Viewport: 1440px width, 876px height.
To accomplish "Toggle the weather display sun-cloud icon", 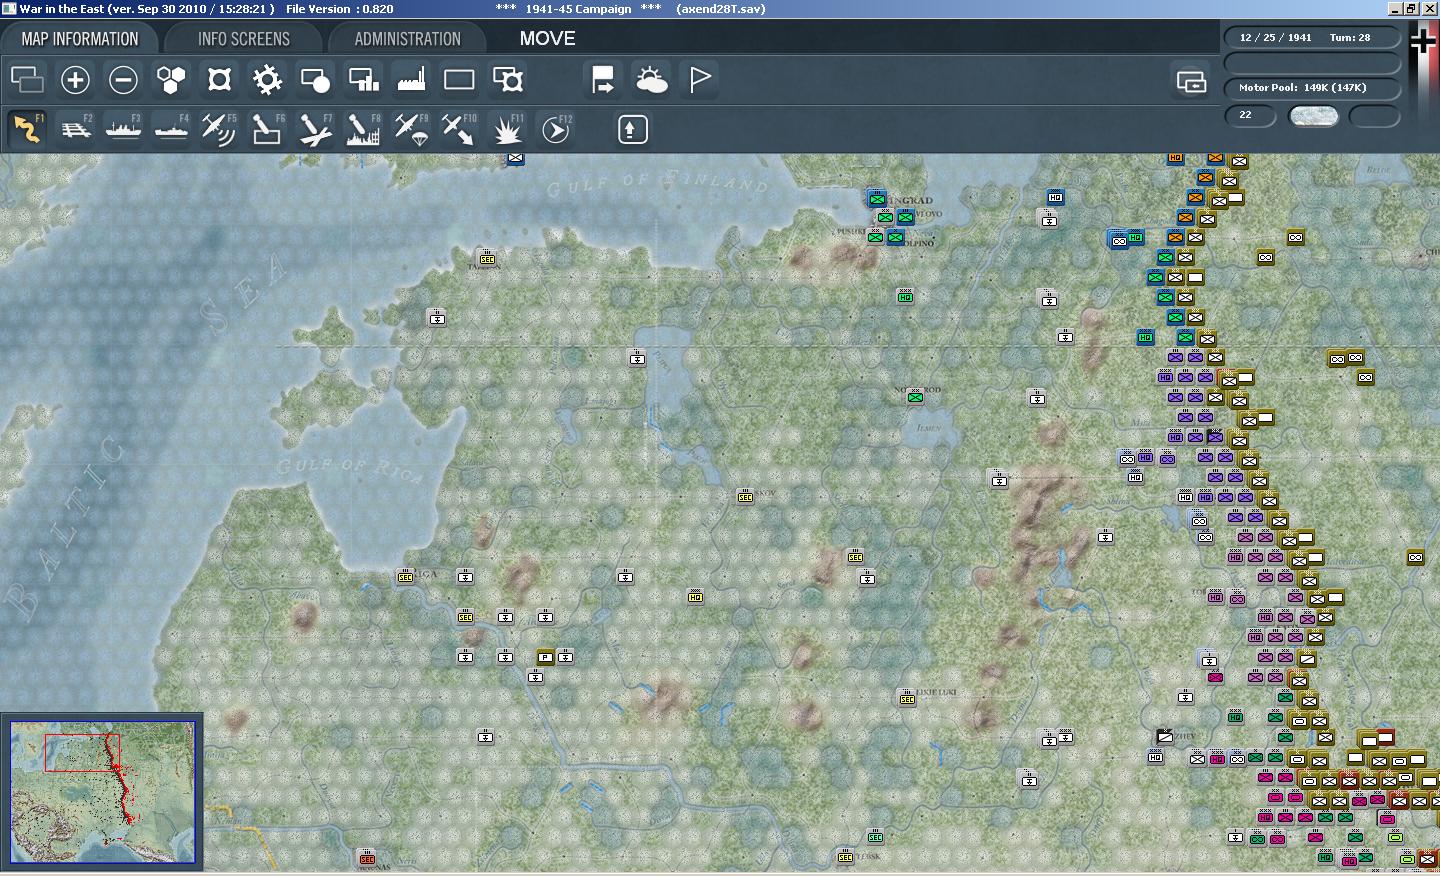I will click(x=651, y=79).
